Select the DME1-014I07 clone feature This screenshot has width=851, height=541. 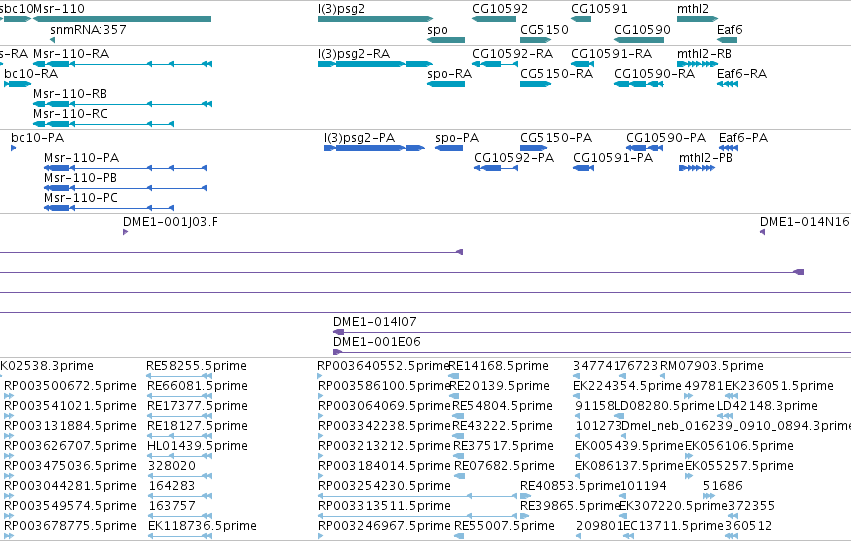pos(592,332)
